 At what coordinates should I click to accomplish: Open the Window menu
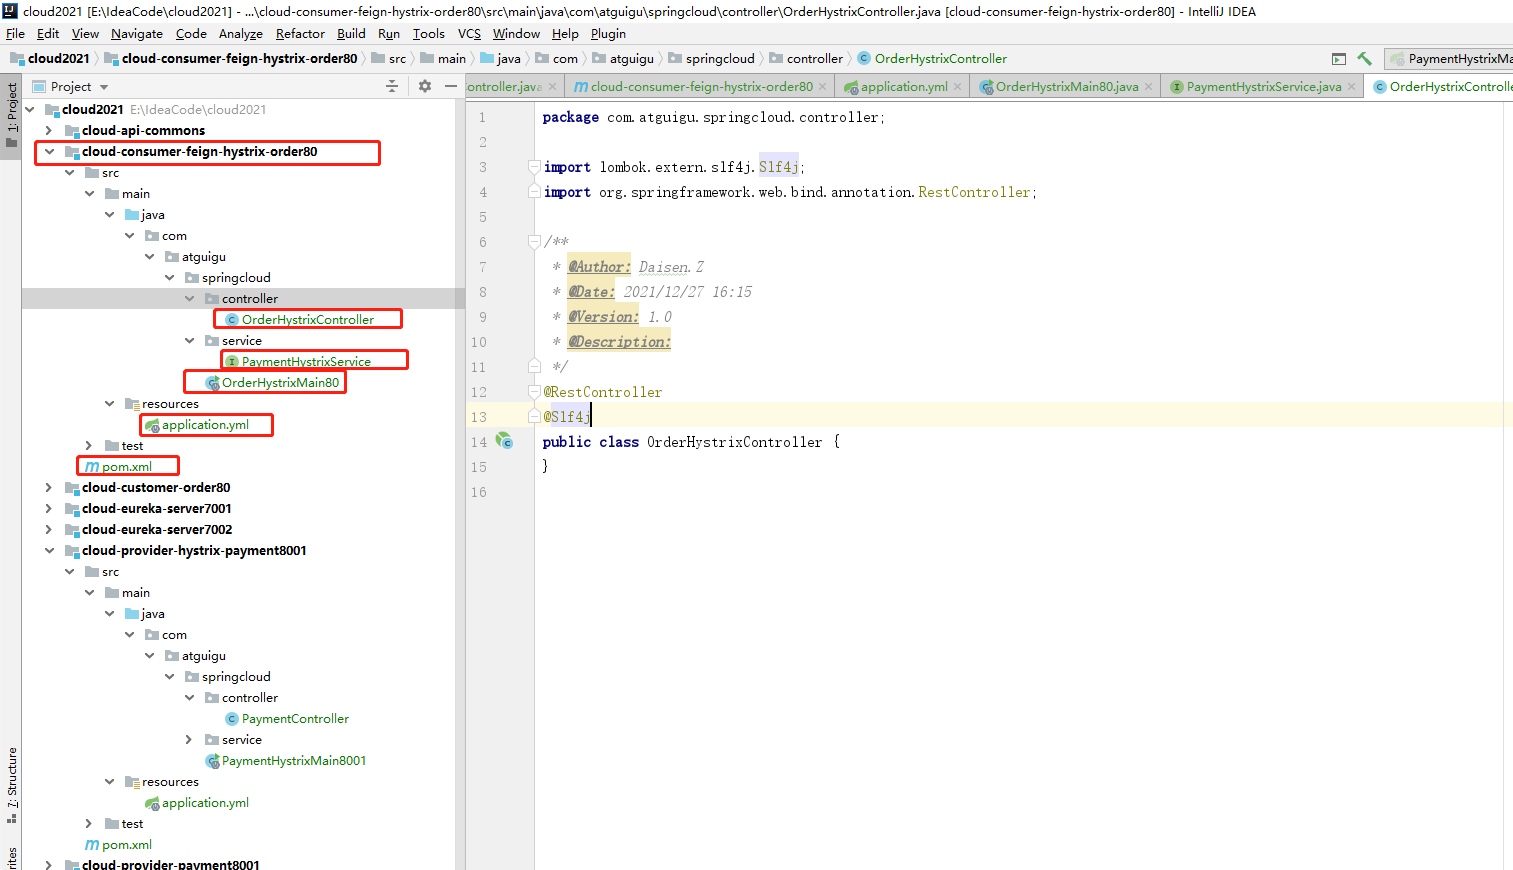[x=516, y=34]
